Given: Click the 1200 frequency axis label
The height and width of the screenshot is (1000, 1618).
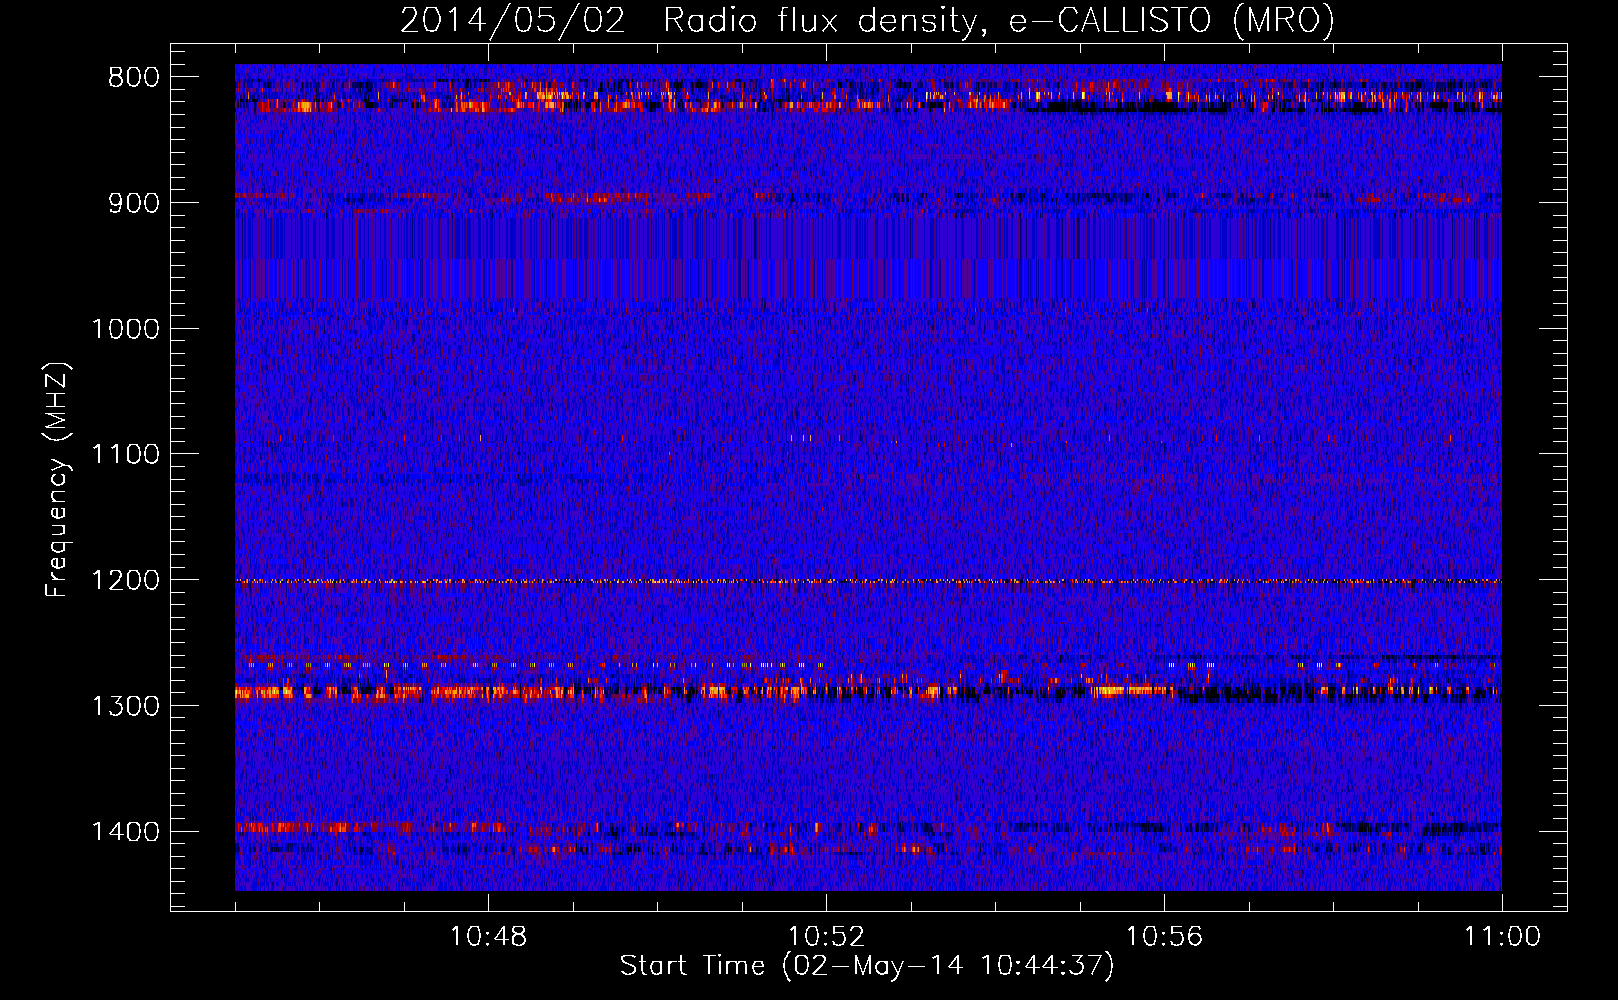Looking at the screenshot, I should tap(126, 581).
